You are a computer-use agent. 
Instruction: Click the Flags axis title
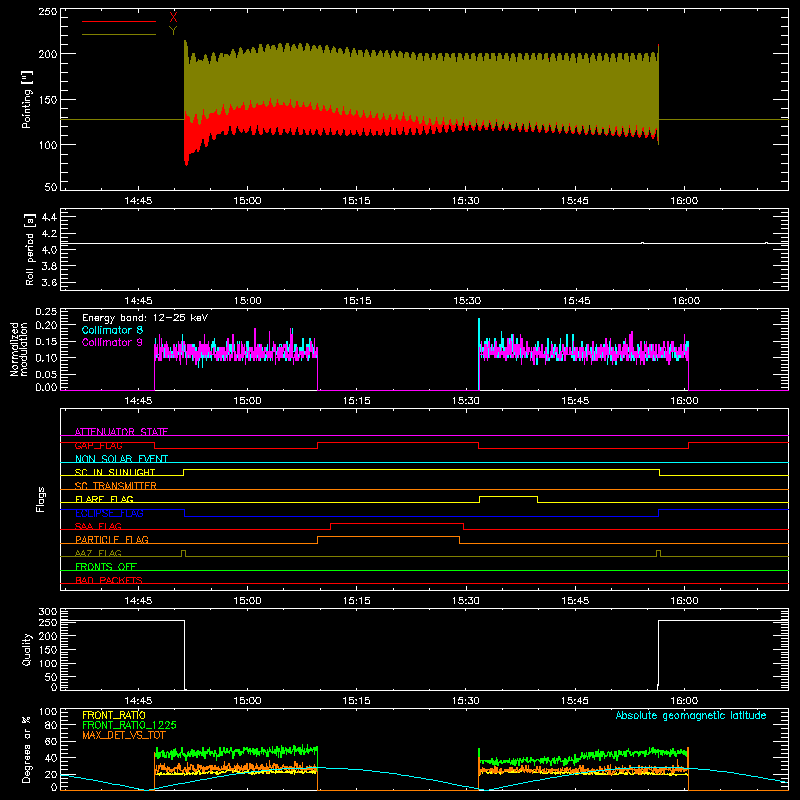coord(41,499)
